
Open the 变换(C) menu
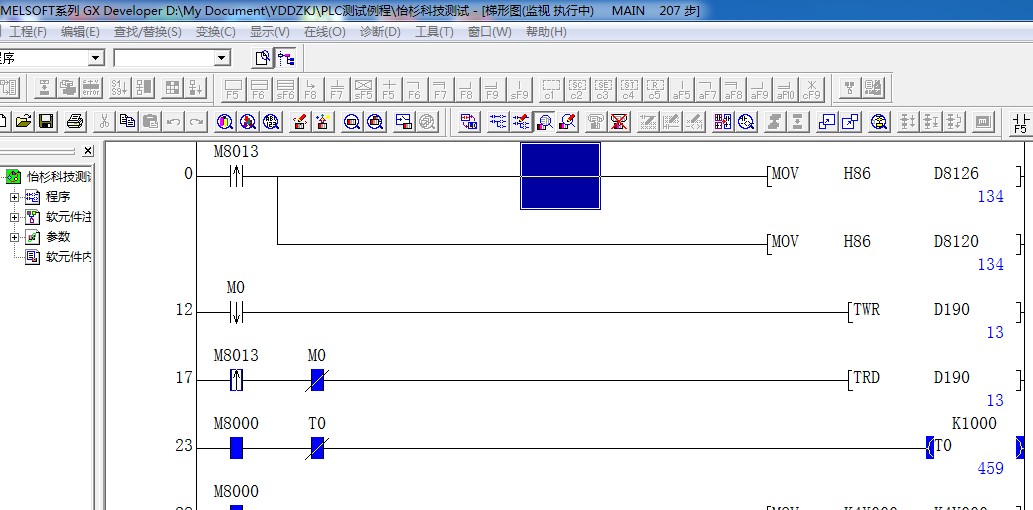[x=215, y=32]
